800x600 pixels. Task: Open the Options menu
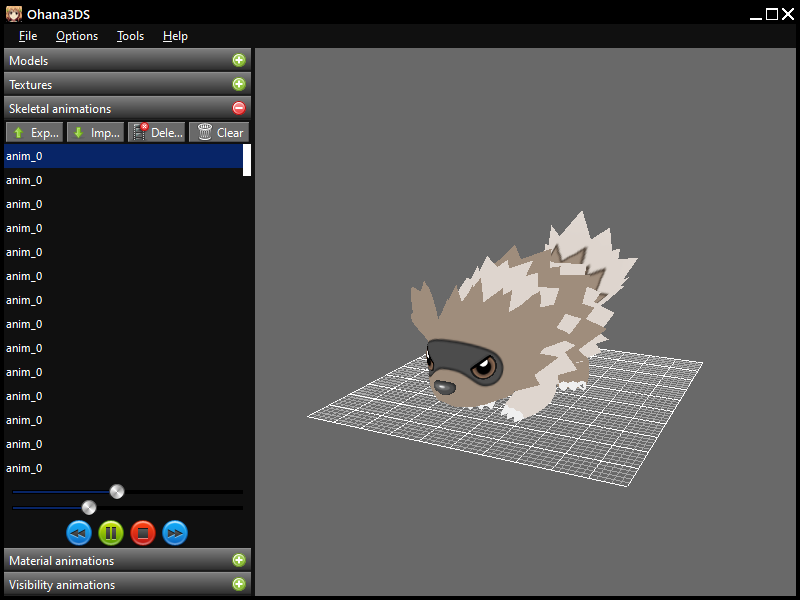(x=77, y=36)
